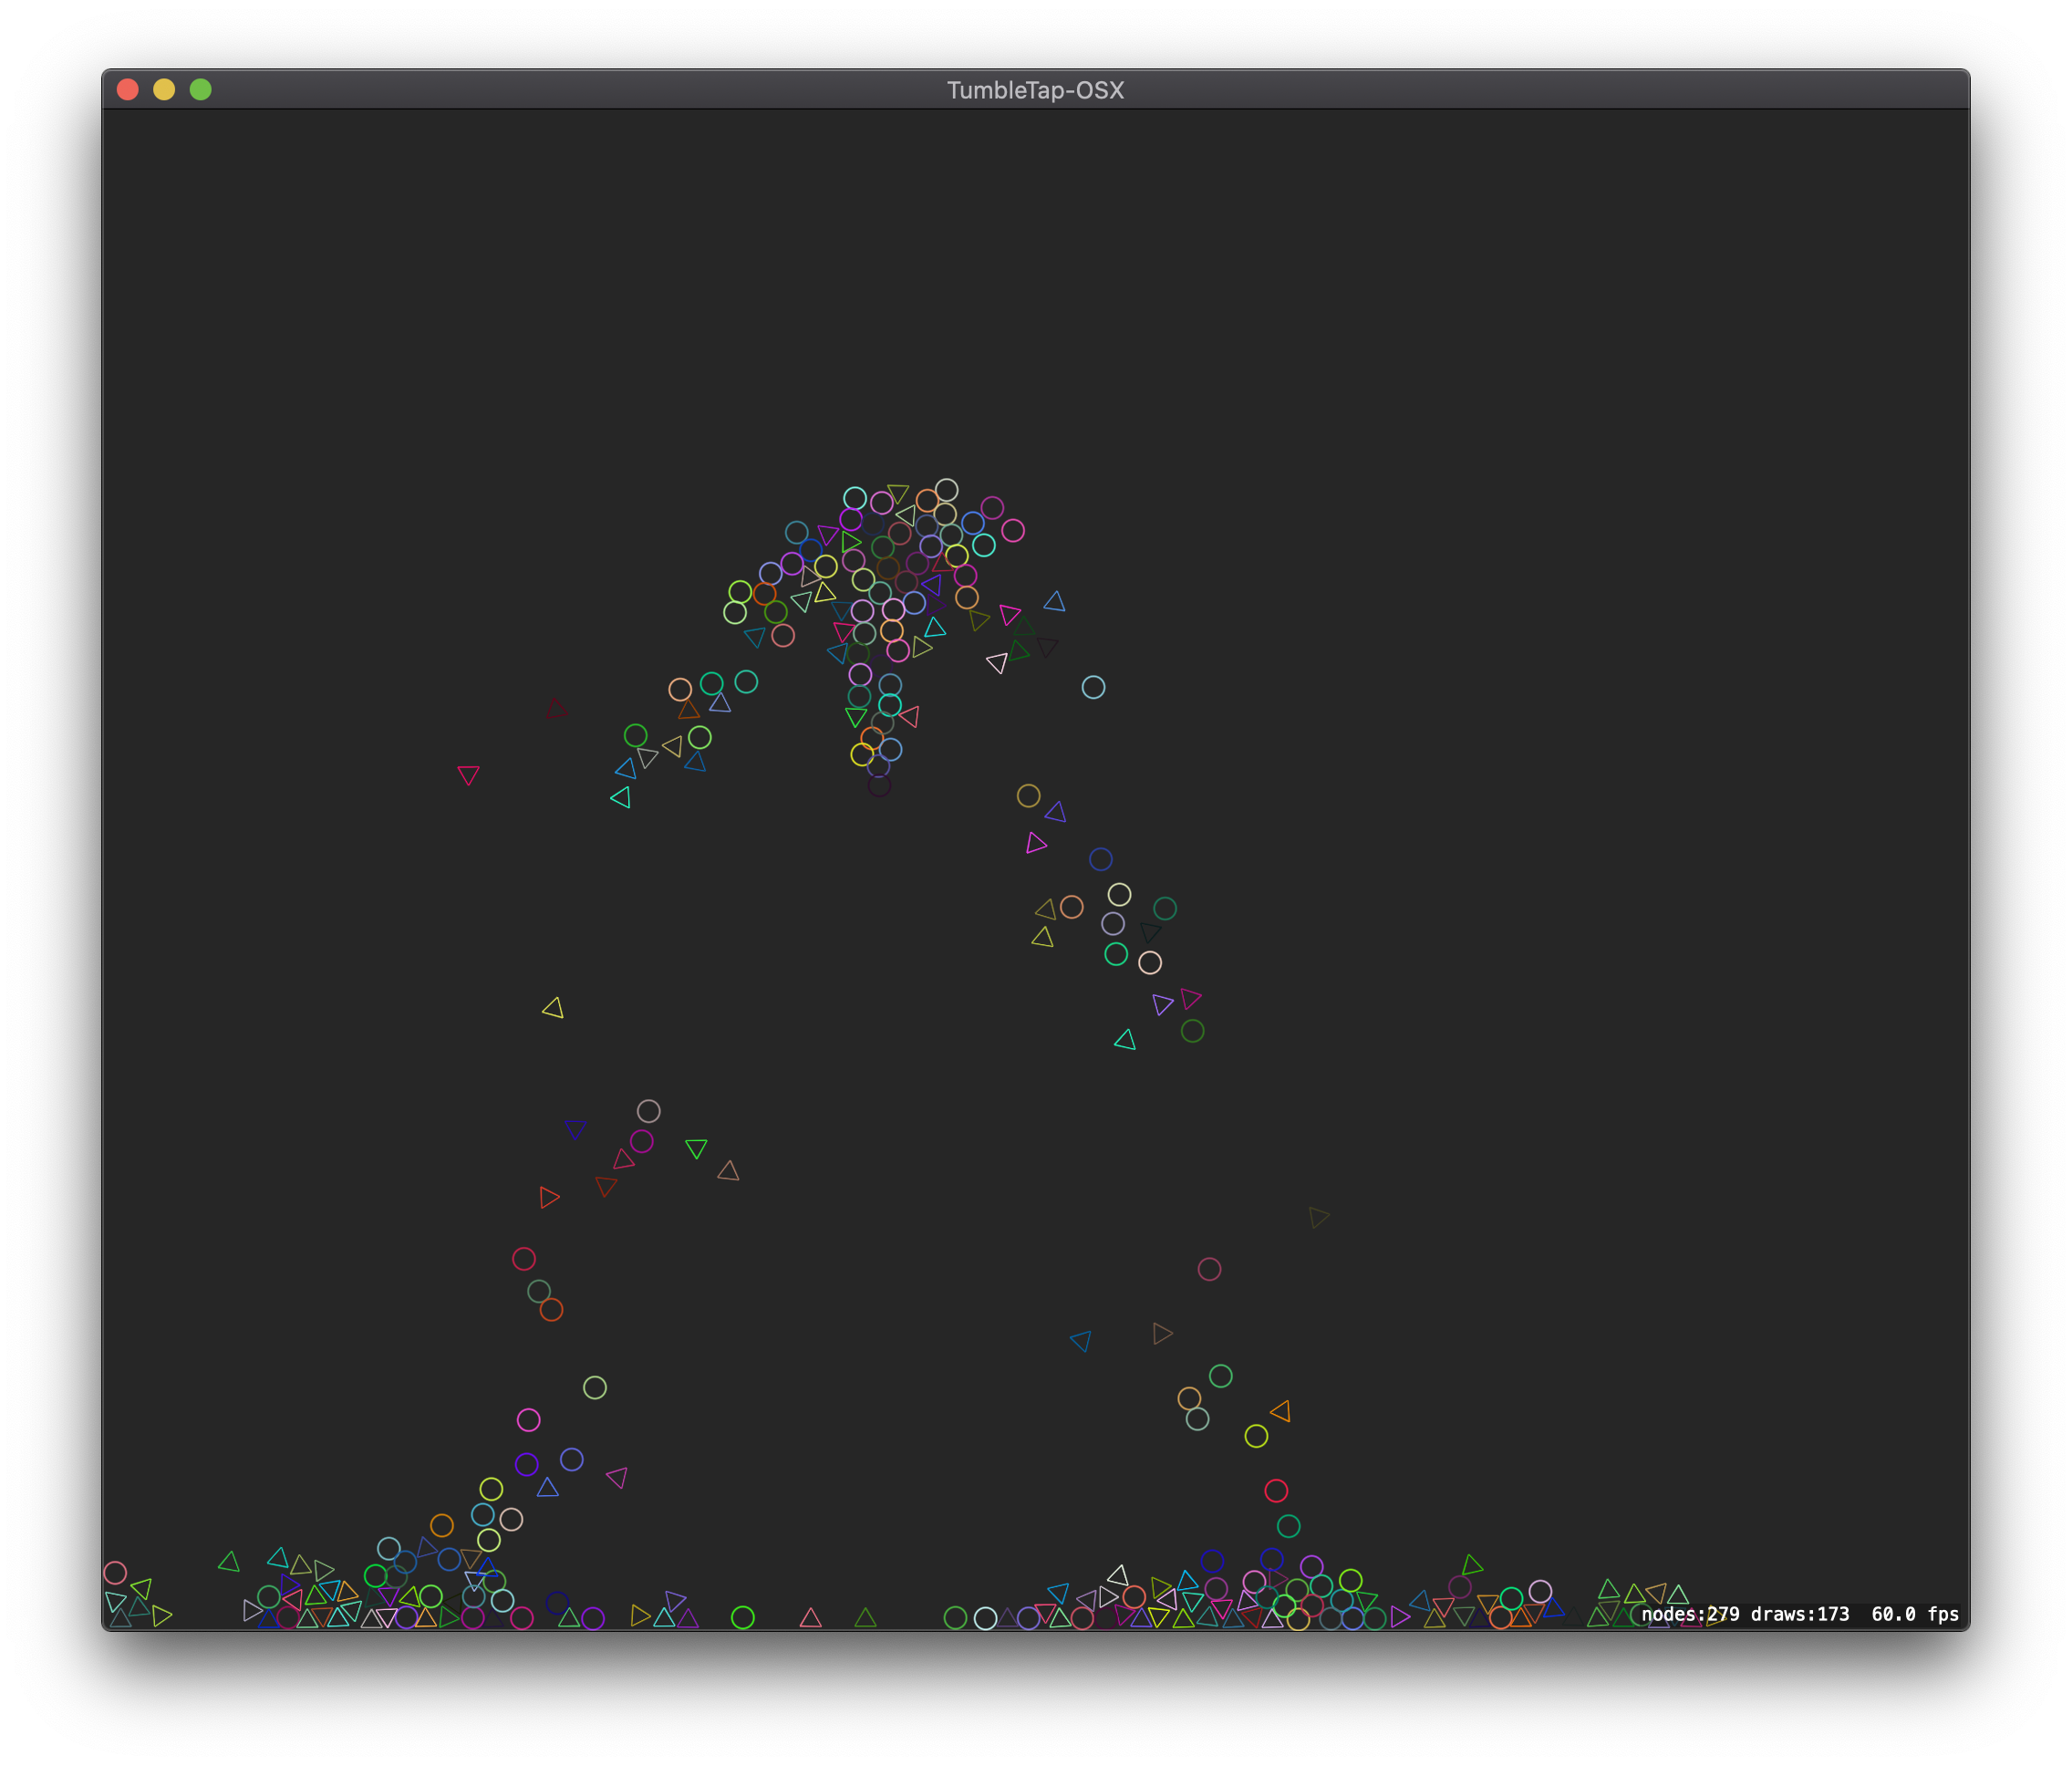Click the blue triangle left of brown triangle
The width and height of the screenshot is (2072, 1766).
tap(1081, 1340)
